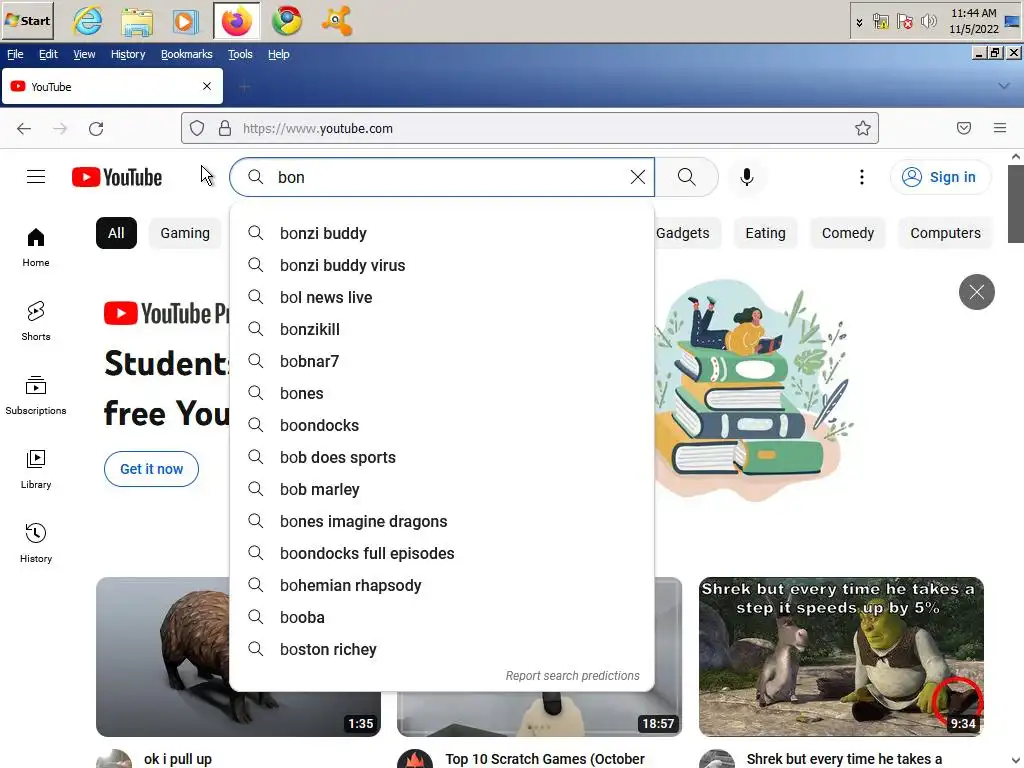Click the magnifier search button
Screen dimensions: 1024x768
686,177
